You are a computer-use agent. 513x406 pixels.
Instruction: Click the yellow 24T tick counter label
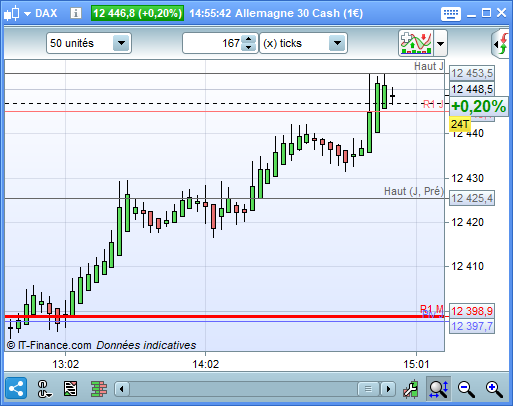460,124
